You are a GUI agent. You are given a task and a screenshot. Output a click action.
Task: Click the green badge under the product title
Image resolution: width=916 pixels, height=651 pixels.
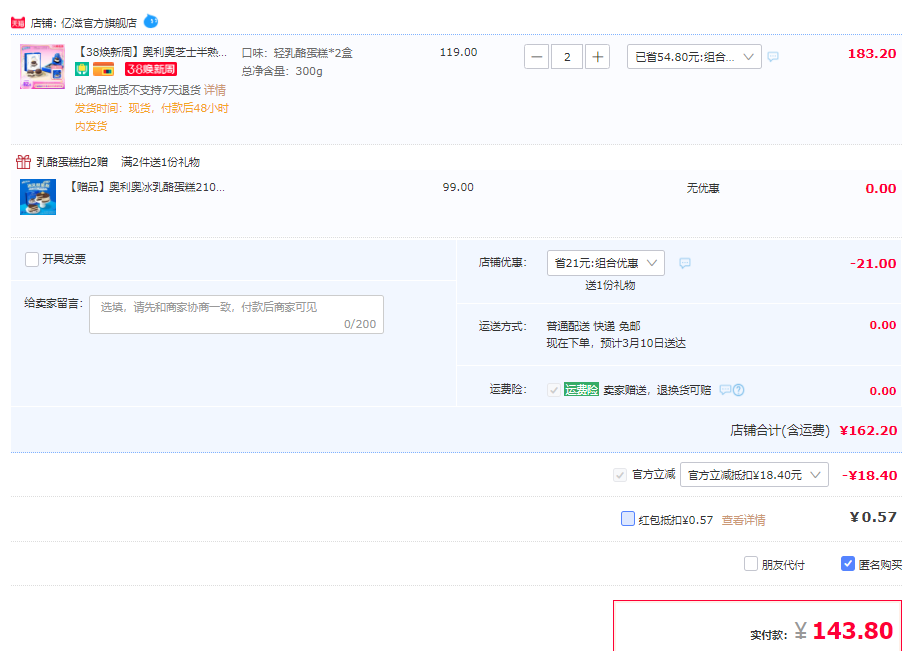[x=82, y=70]
